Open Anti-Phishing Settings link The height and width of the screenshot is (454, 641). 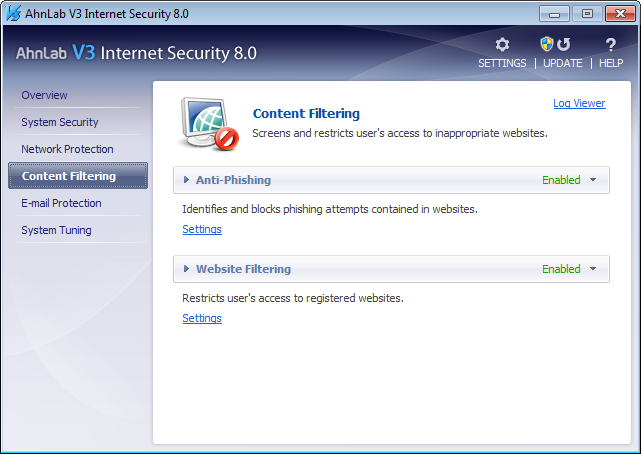click(202, 229)
